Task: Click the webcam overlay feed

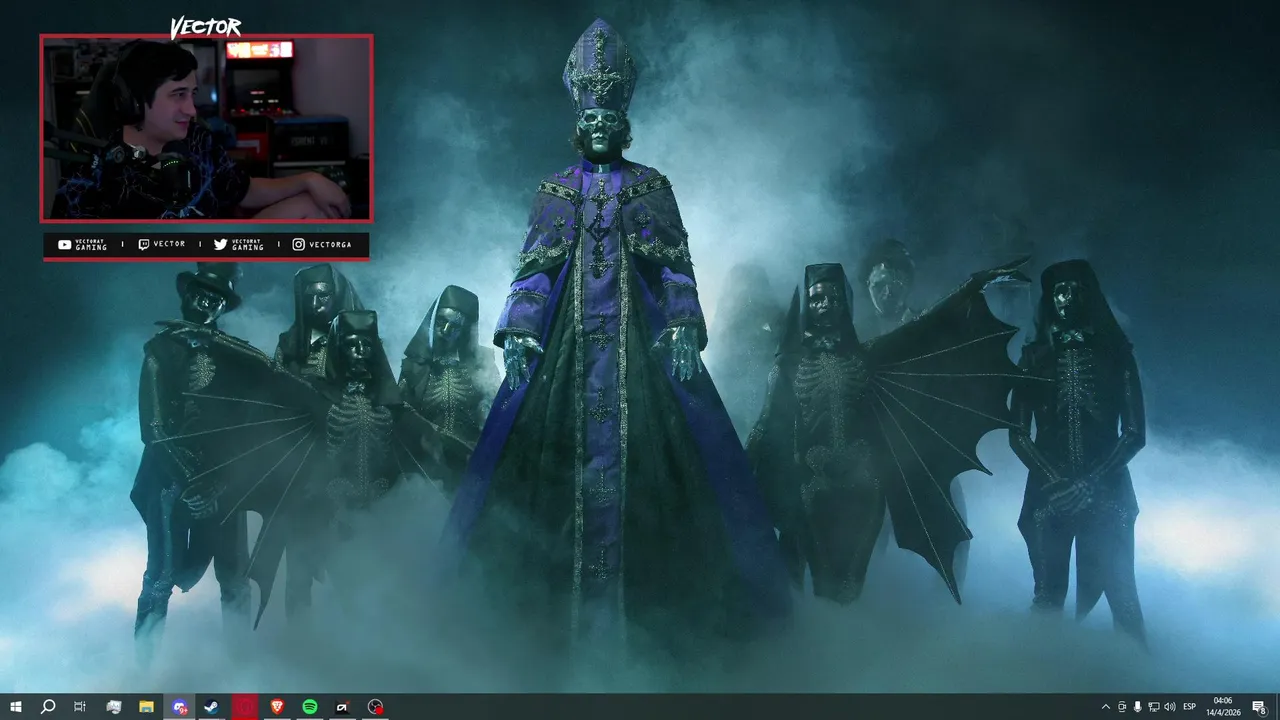Action: point(206,128)
